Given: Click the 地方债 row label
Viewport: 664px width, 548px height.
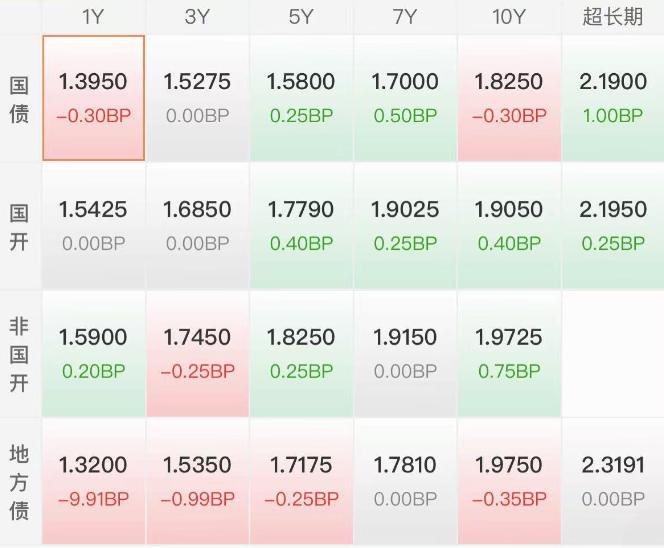Looking at the screenshot, I should click(19, 481).
